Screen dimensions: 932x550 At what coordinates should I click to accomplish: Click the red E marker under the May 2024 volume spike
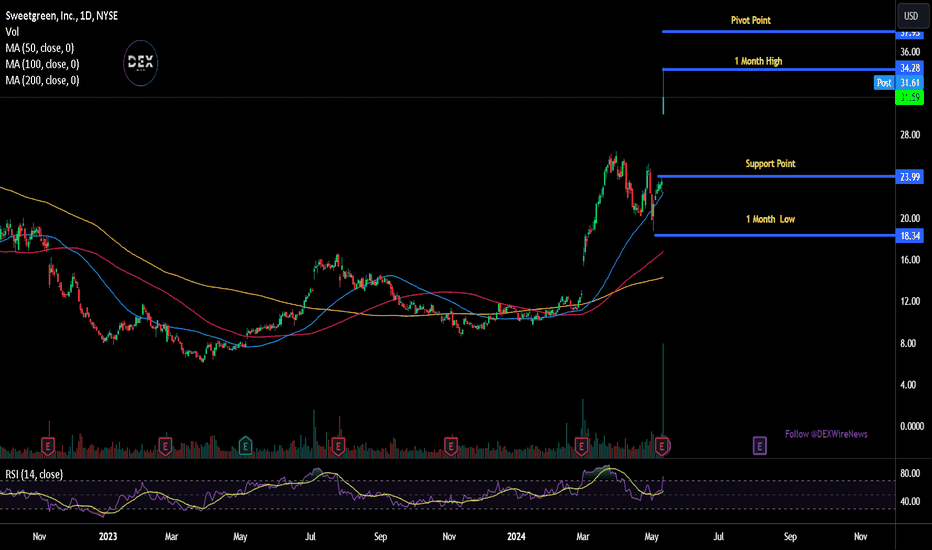(662, 445)
